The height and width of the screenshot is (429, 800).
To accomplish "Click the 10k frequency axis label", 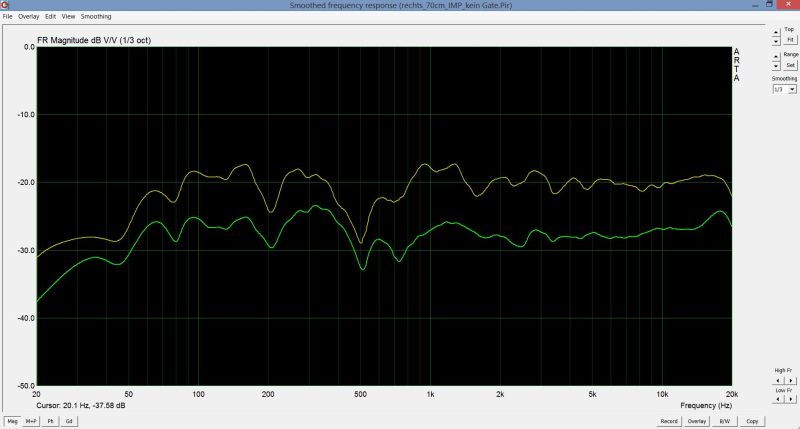I will pos(662,394).
